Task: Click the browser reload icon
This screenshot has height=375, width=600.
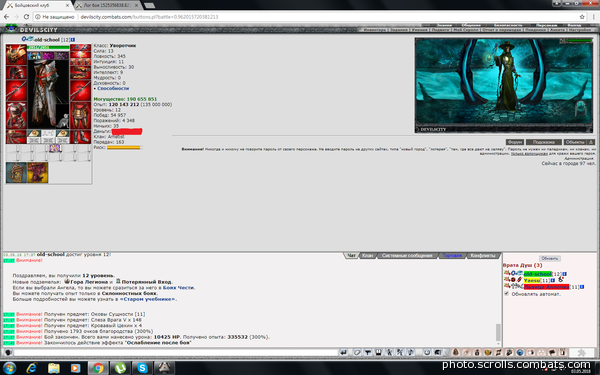Action: pos(26,17)
